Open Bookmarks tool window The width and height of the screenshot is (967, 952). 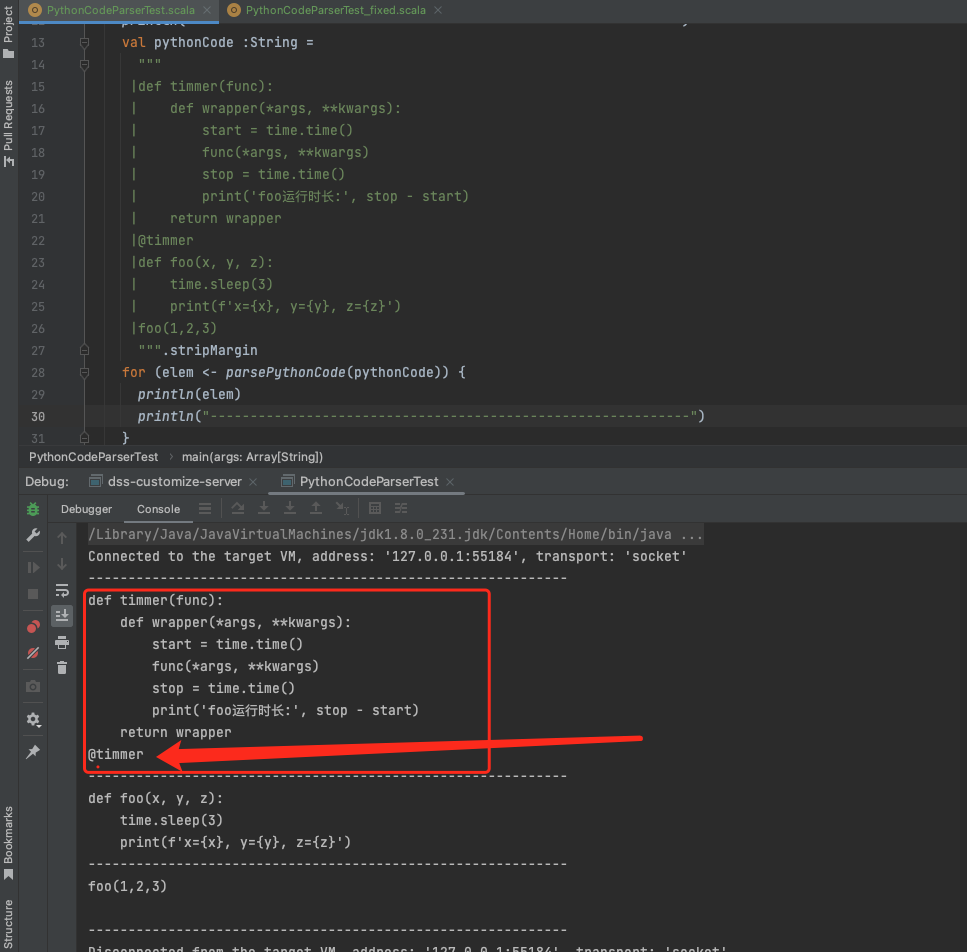(9, 843)
